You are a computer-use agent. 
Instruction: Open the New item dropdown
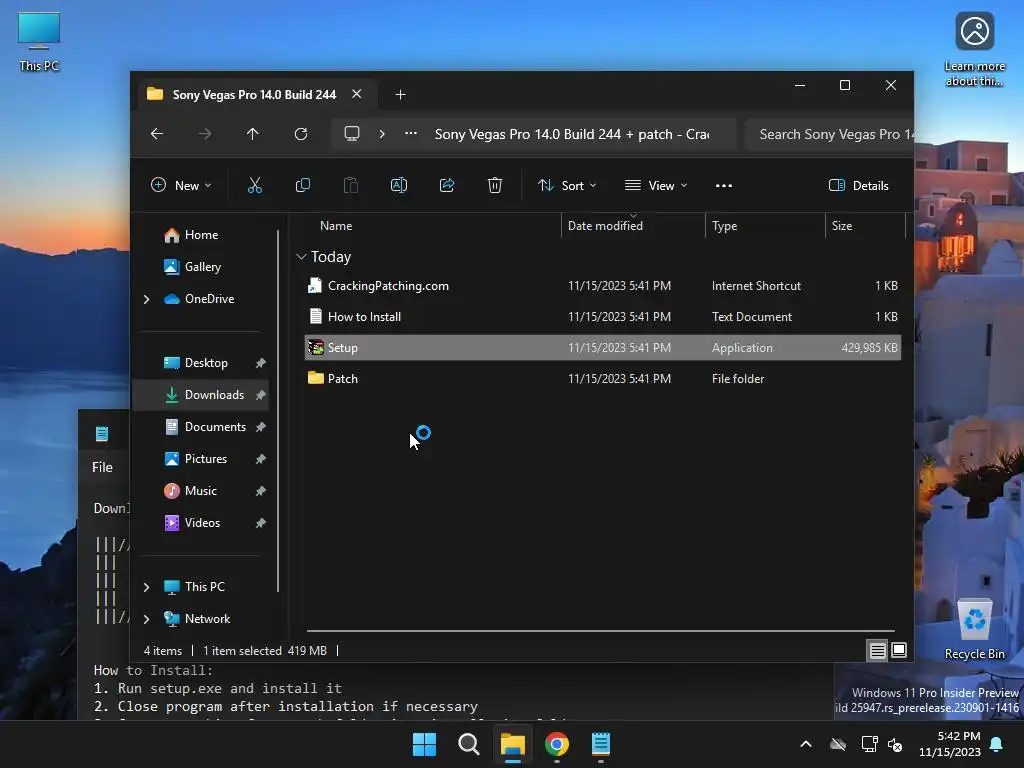[x=181, y=185]
